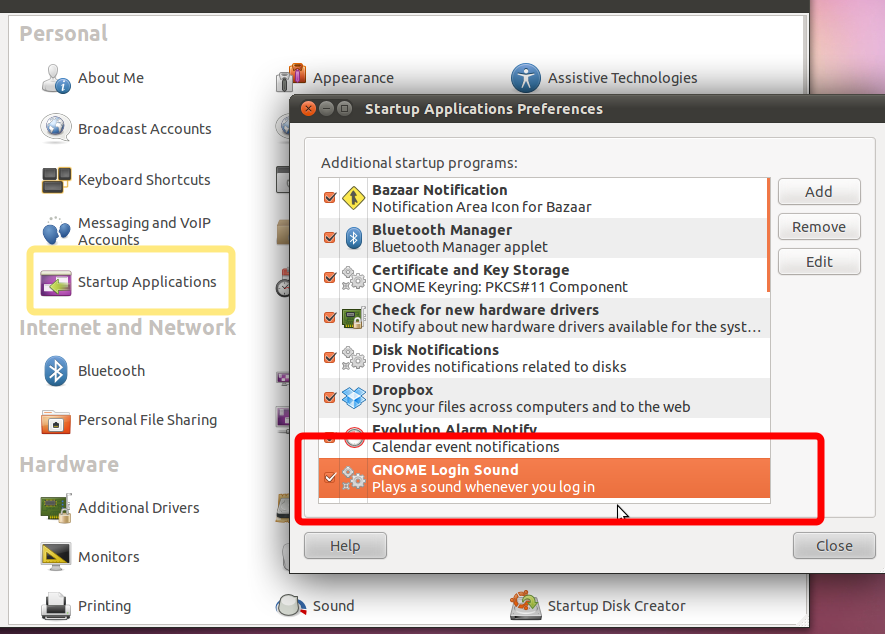Click the Assistive Technologies icon
Viewport: 885px width, 634px height.
[526, 78]
